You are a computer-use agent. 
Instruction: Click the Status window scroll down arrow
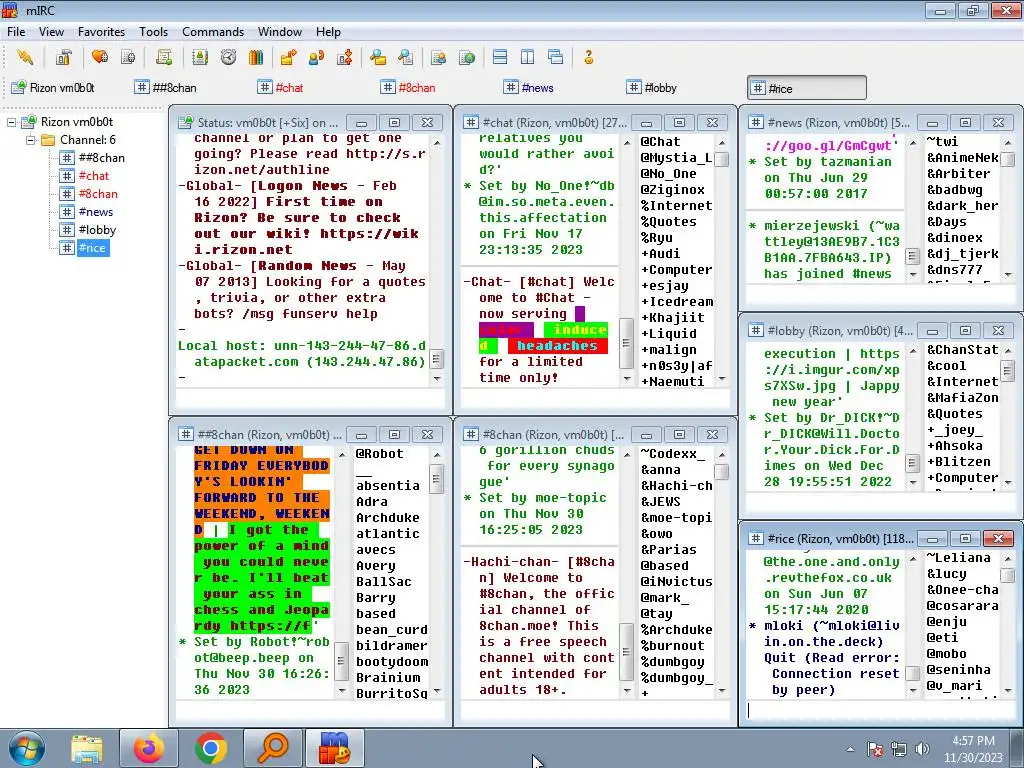point(437,378)
